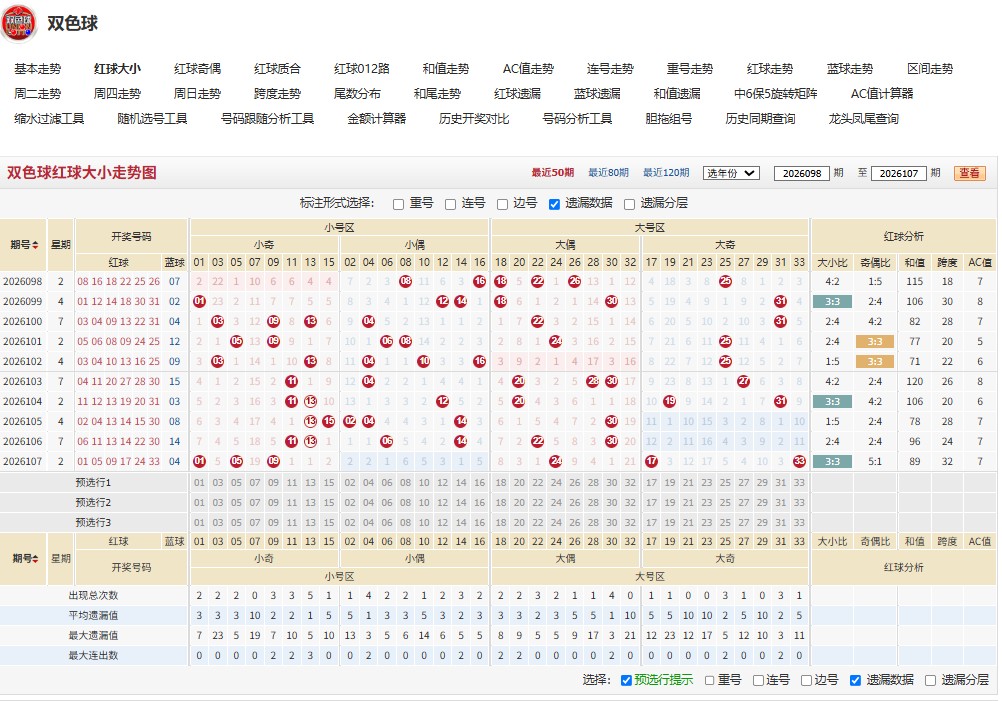Show the 连号走势 chart
The width and height of the screenshot is (1002, 701).
[610, 69]
